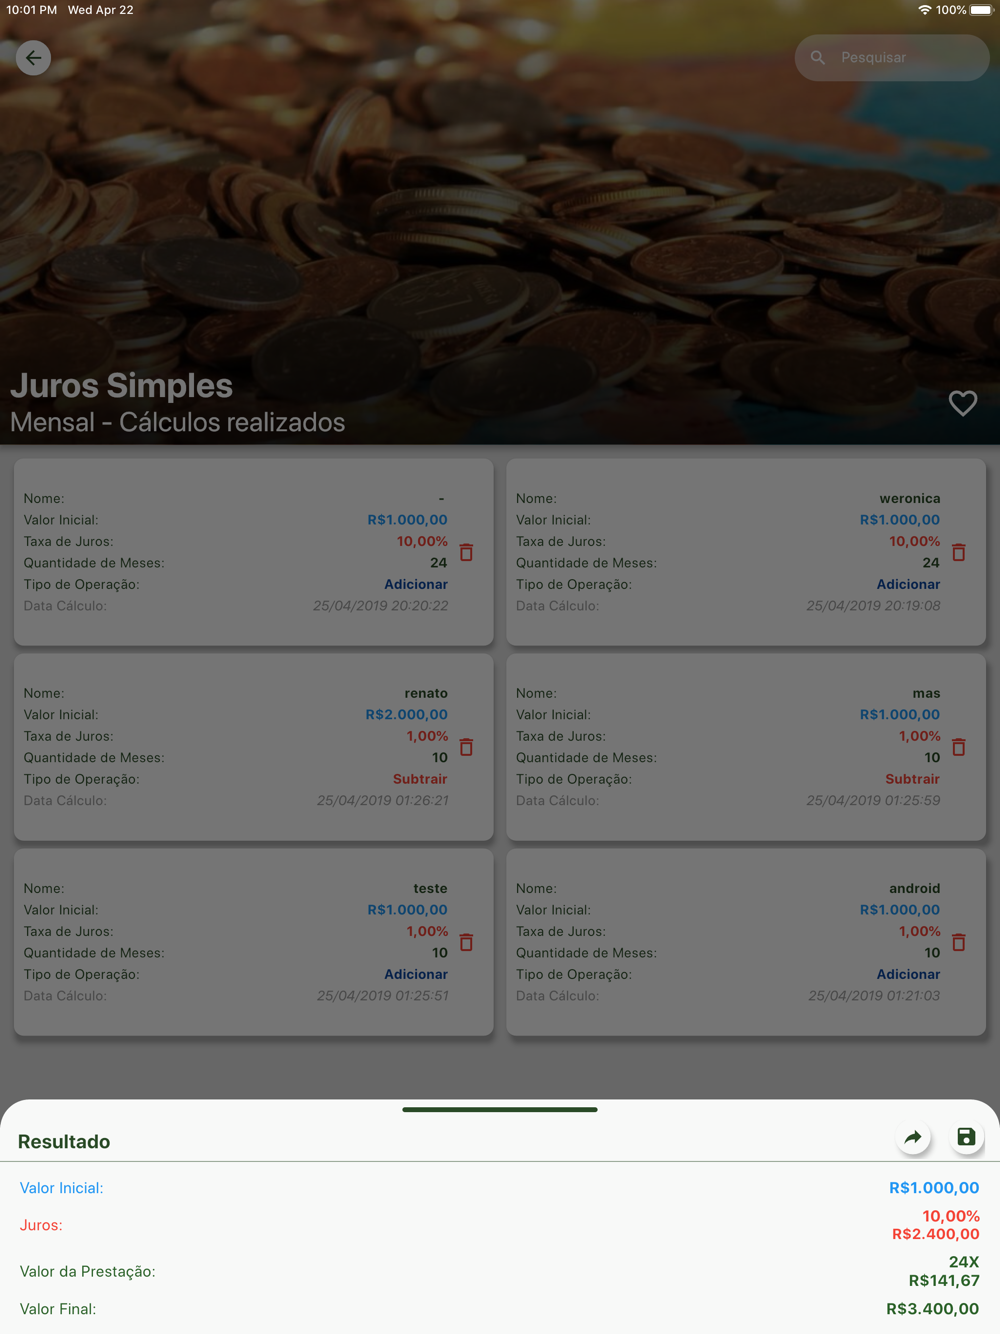1000x1334 pixels.
Task: Click the date 25/04/2019 01:25:59
Action: point(873,801)
